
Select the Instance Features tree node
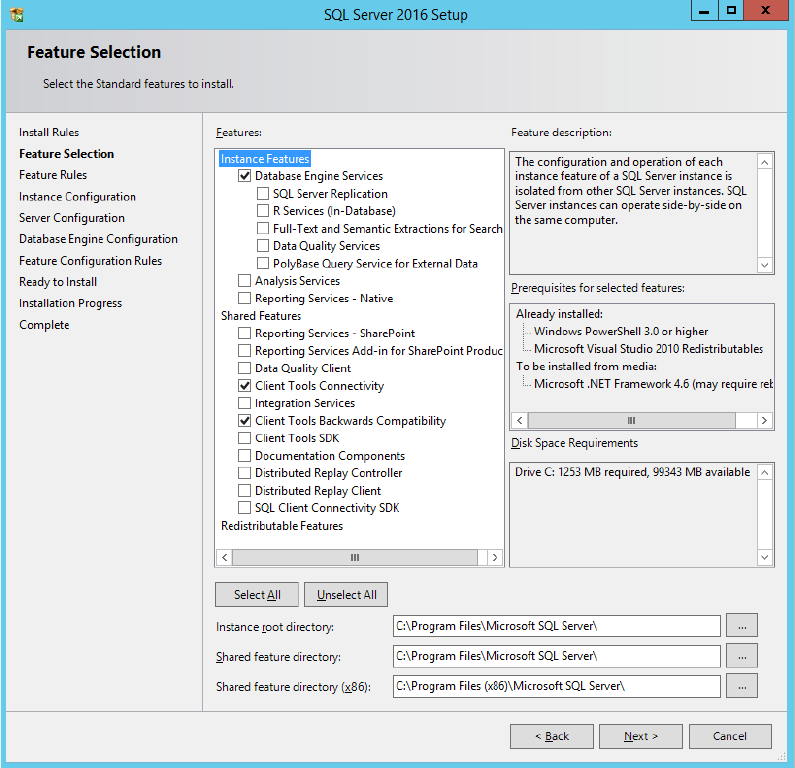tap(265, 159)
